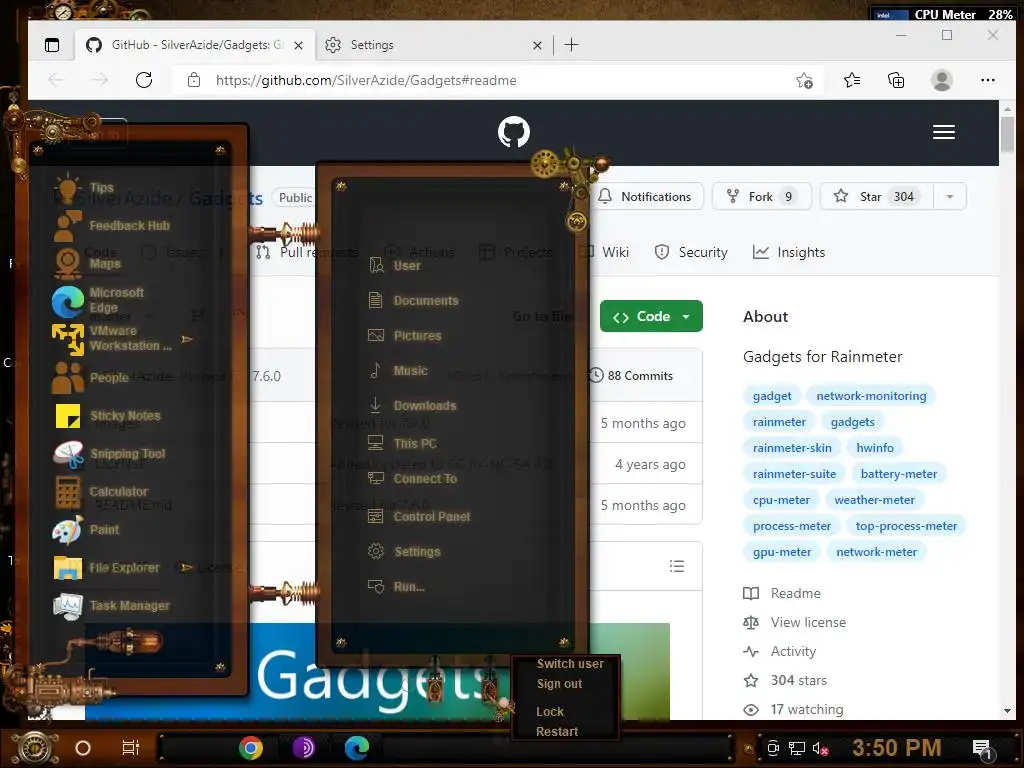Screen dimensions: 1024x768
Task: Open Music folder entry
Action: [x=398, y=370]
